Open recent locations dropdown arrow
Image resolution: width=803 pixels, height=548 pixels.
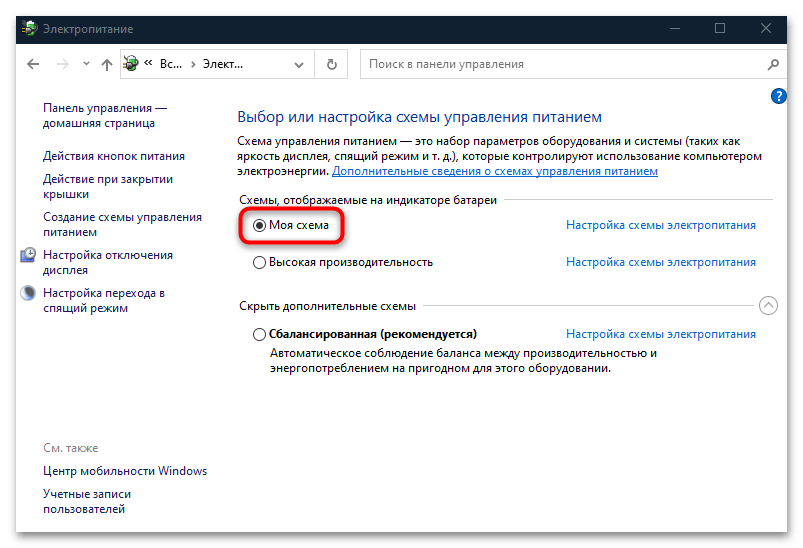tap(85, 65)
